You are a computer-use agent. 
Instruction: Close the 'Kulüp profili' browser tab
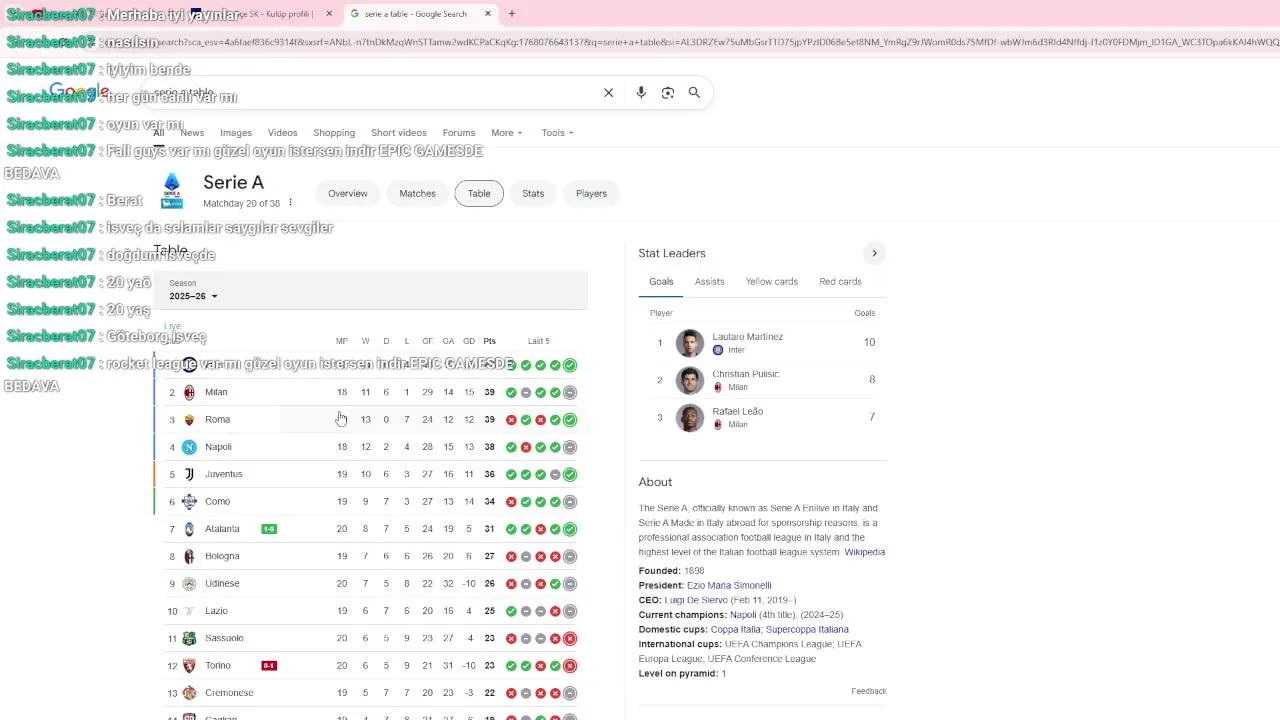(x=329, y=14)
